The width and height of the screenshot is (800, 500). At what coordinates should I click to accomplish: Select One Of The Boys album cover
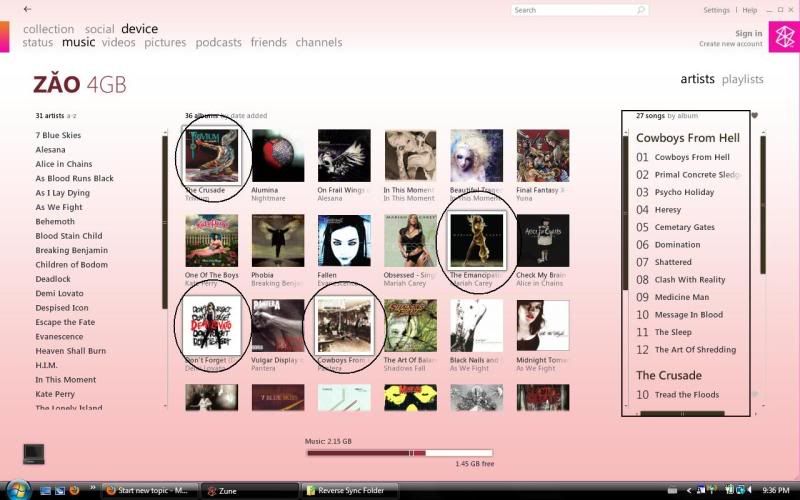click(x=212, y=240)
